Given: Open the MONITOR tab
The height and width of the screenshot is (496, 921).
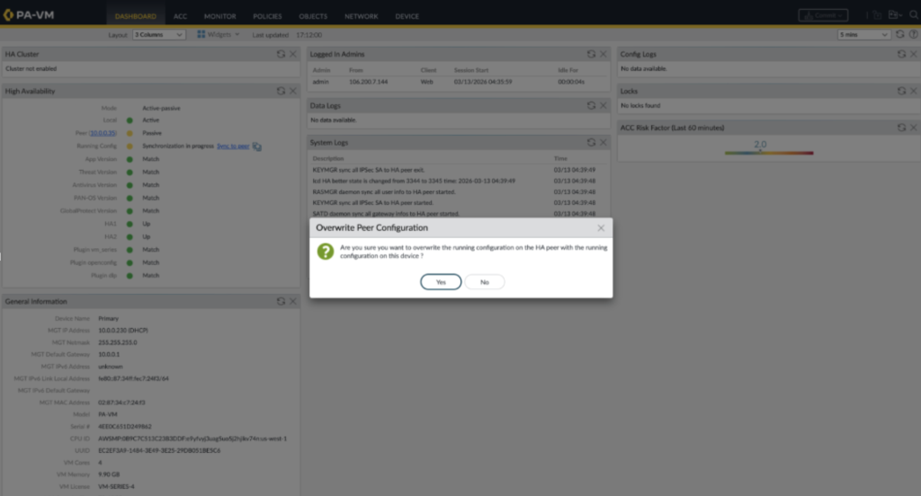Looking at the screenshot, I should pyautogui.click(x=220, y=16).
